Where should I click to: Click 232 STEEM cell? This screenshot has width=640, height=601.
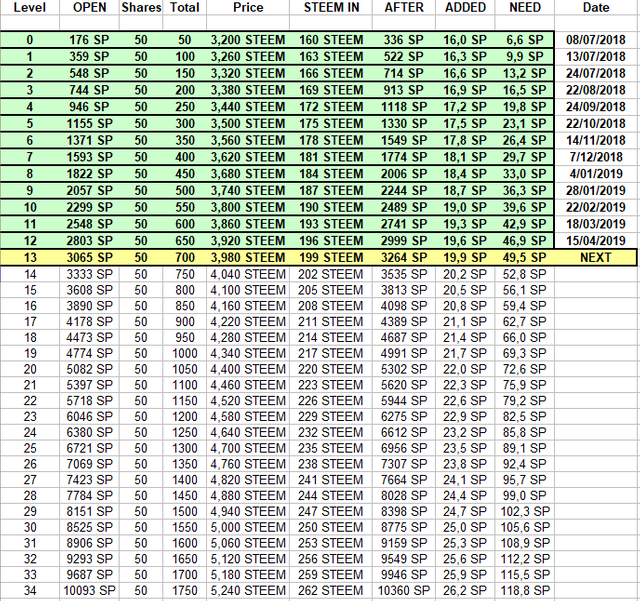[x=331, y=433]
